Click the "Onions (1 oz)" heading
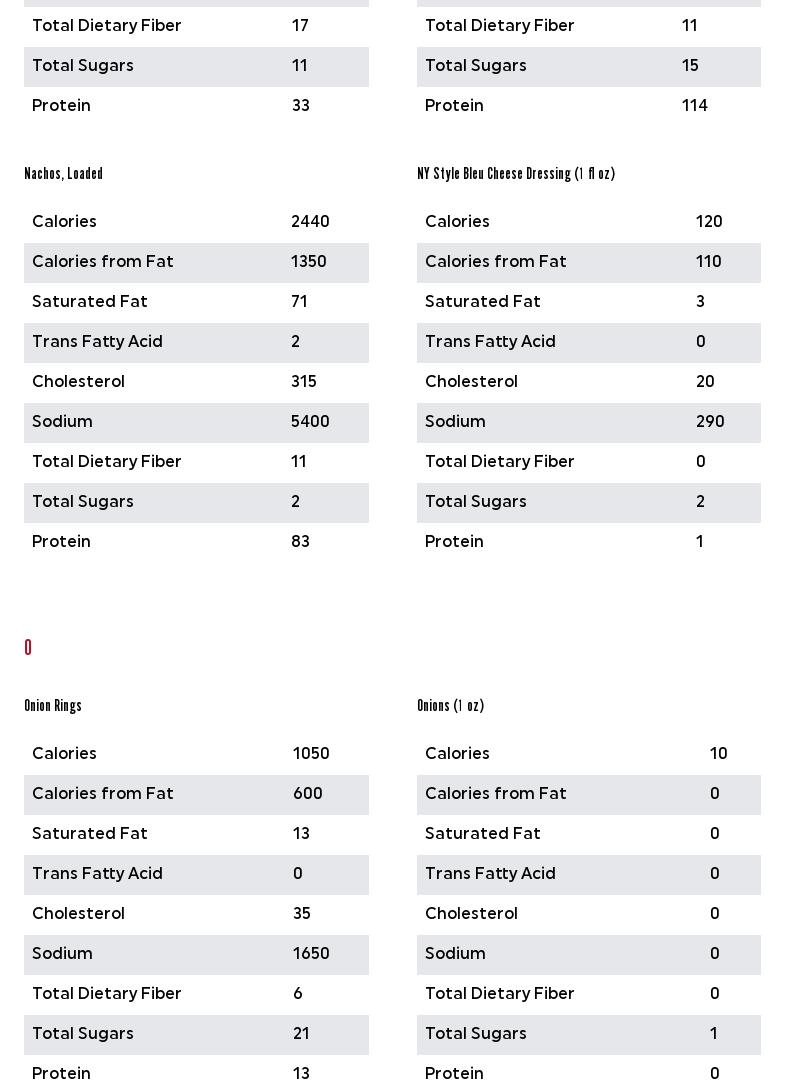The image size is (785, 1086). coord(450,706)
